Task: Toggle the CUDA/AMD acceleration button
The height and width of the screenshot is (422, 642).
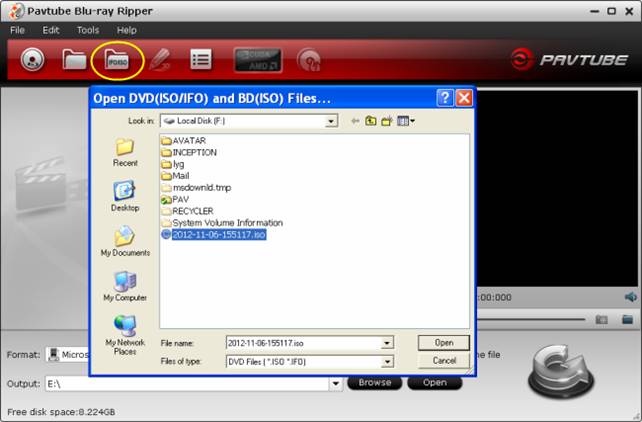Action: point(258,60)
